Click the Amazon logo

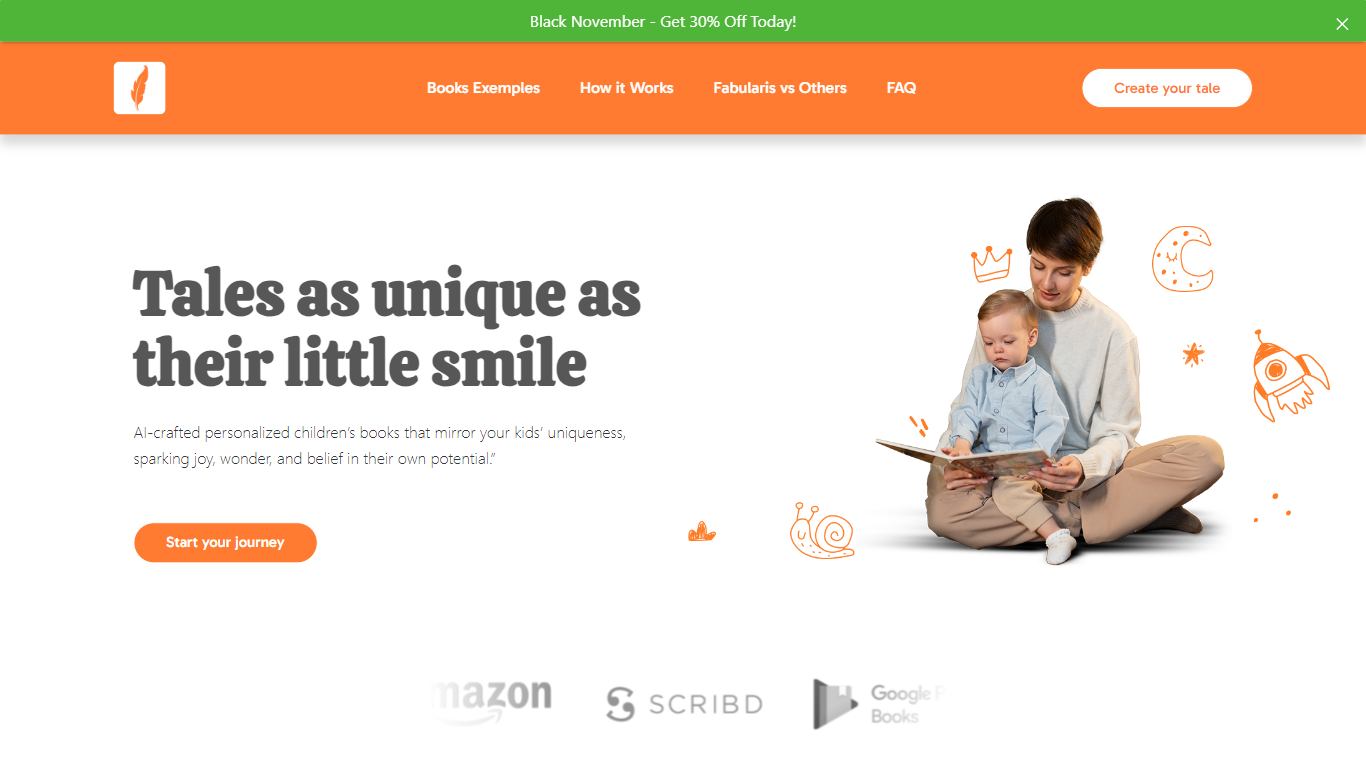[493, 701]
